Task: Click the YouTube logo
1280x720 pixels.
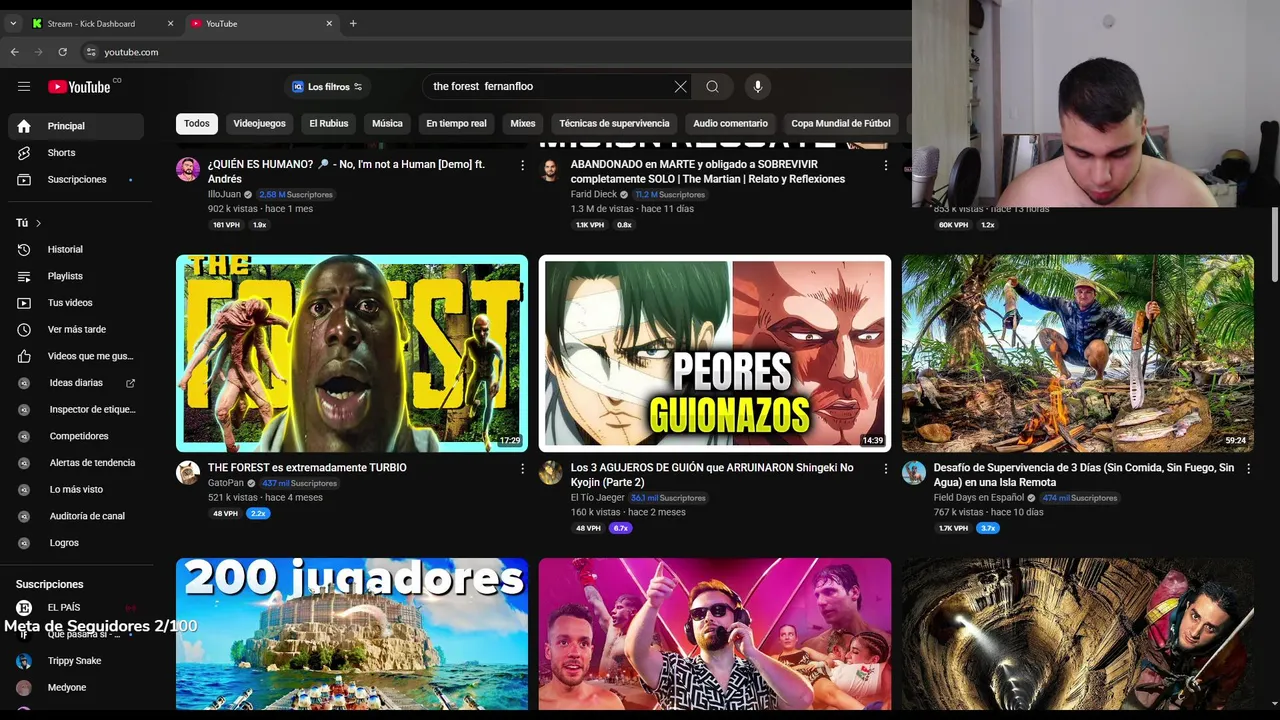Action: [79, 87]
